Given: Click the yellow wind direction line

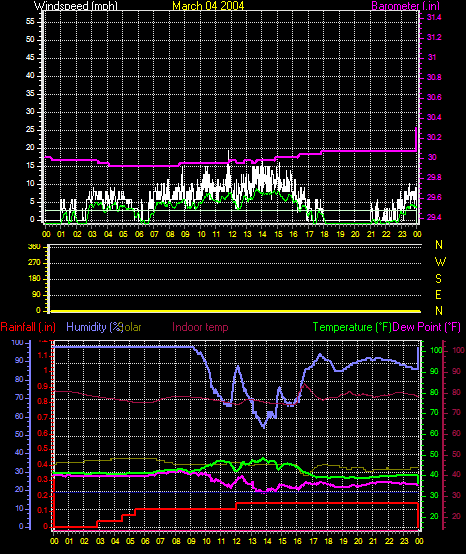Looking at the screenshot, I should coord(236,311).
